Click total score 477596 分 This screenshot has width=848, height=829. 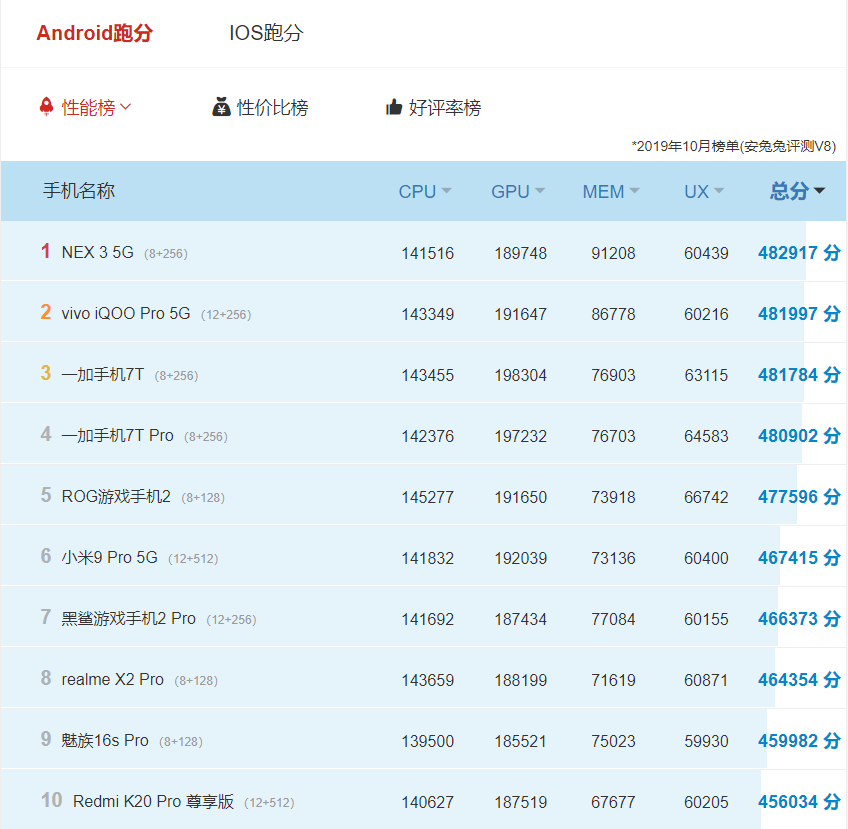tap(799, 497)
